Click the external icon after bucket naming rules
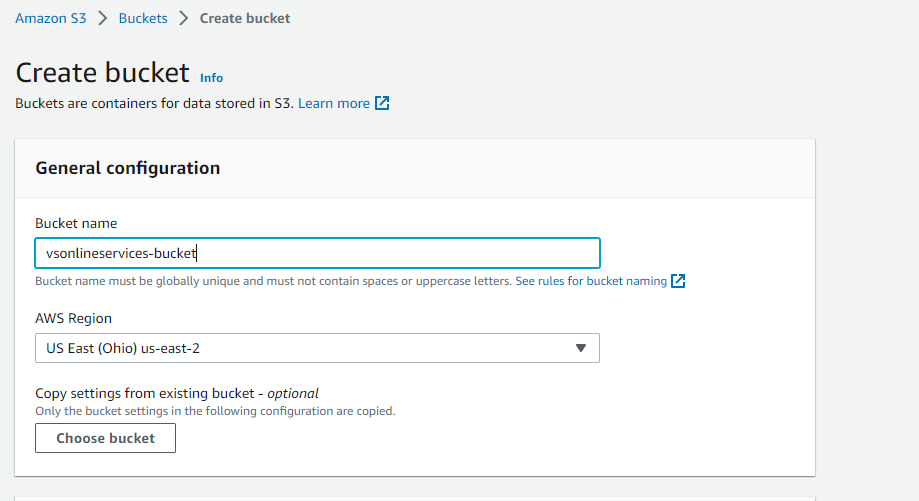 (678, 281)
